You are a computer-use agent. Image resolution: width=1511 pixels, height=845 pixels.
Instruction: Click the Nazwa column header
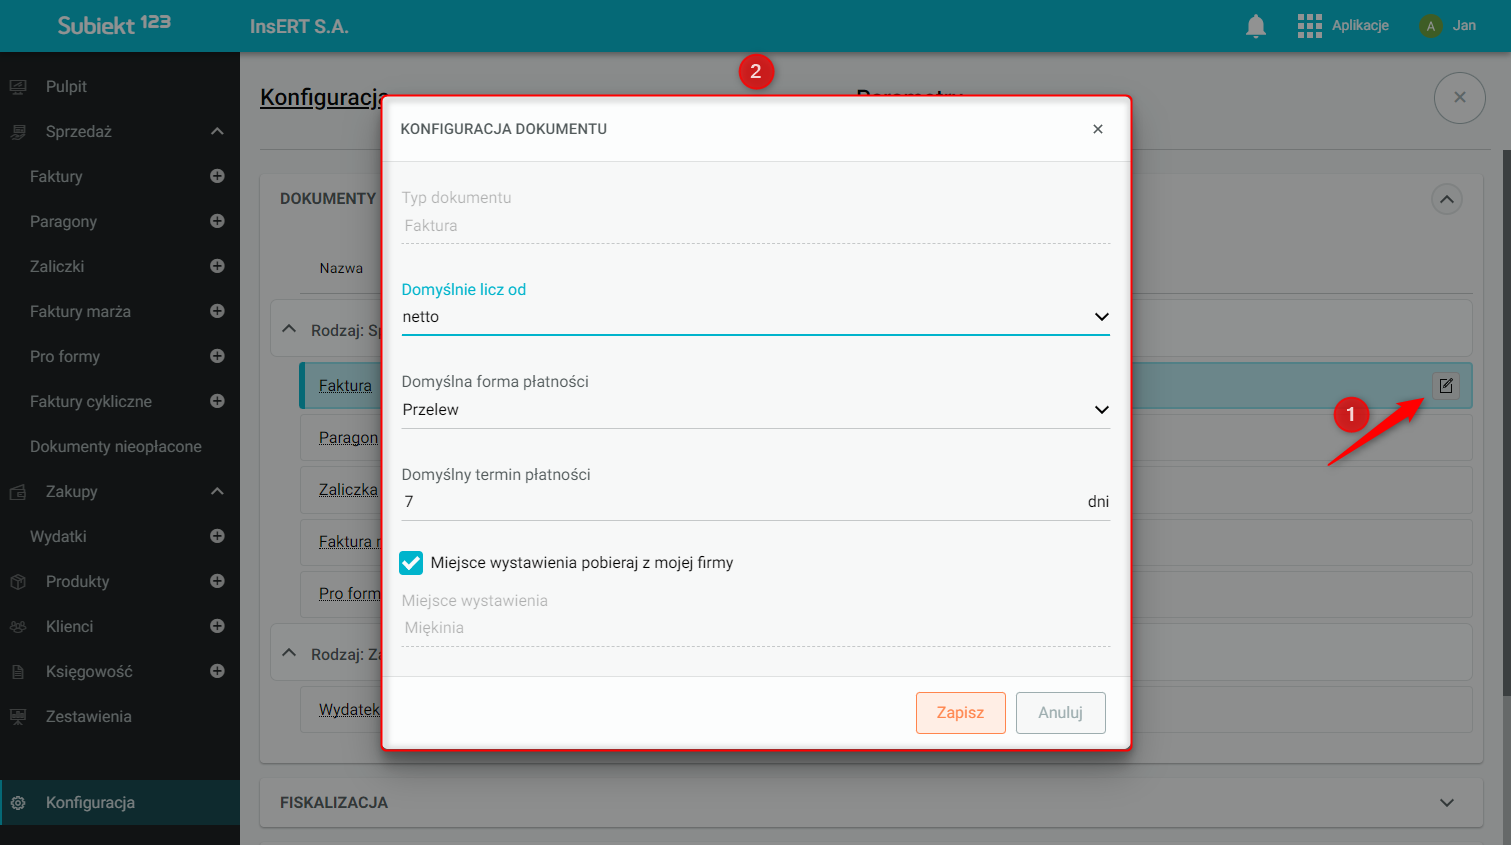341,268
